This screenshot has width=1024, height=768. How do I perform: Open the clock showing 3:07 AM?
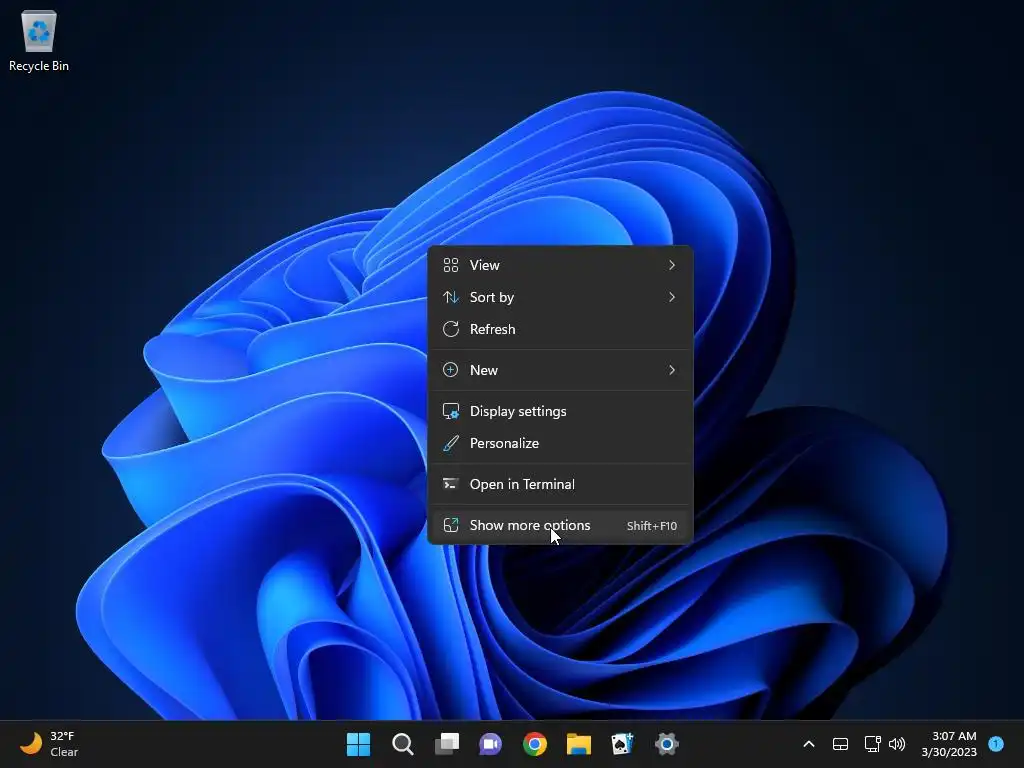(x=949, y=744)
